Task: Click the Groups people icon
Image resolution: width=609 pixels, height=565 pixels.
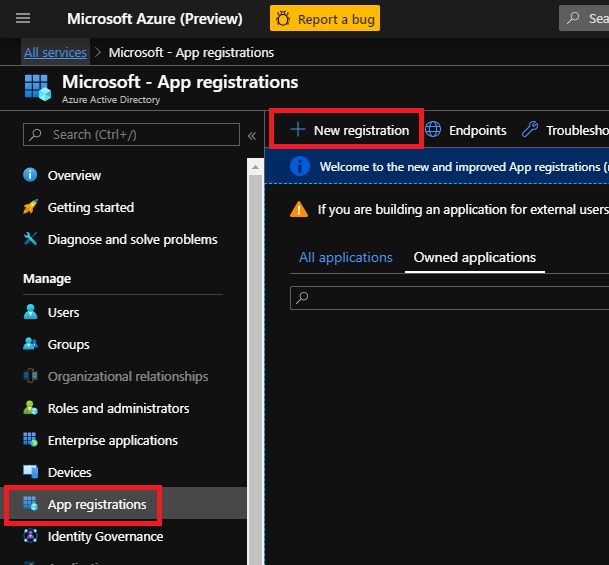Action: (x=30, y=344)
